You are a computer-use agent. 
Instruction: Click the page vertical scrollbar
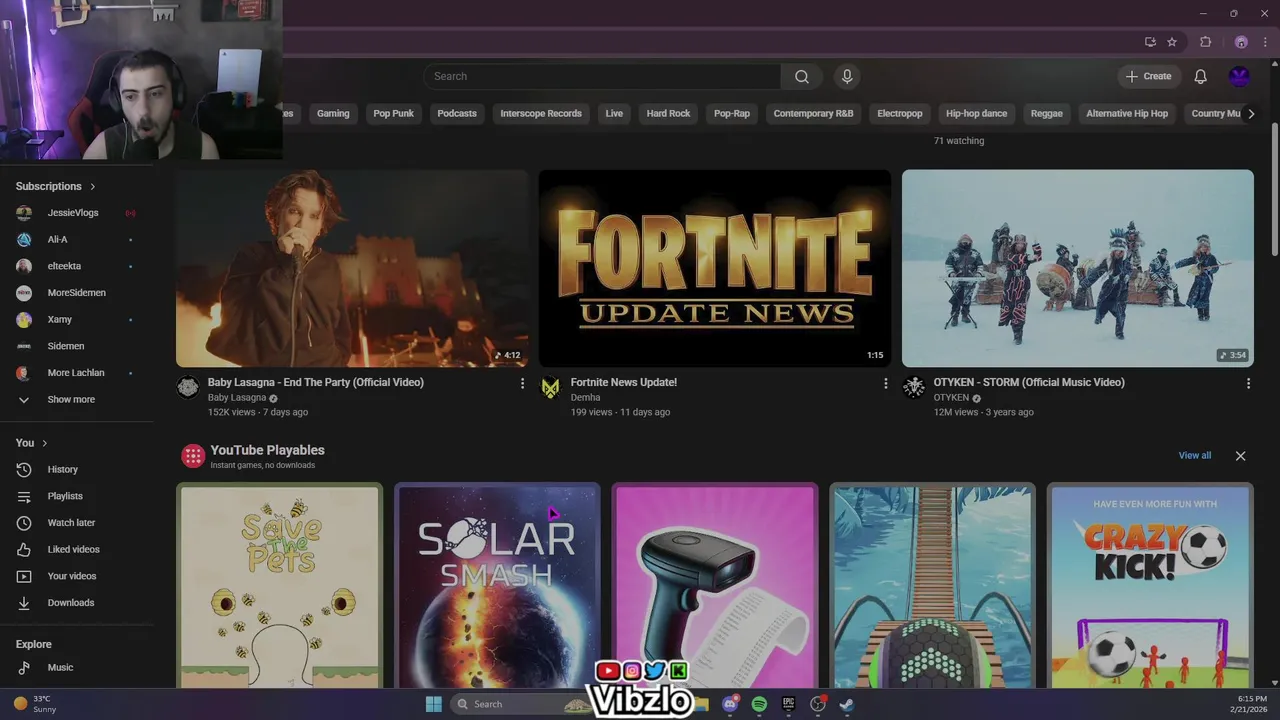click(1274, 190)
